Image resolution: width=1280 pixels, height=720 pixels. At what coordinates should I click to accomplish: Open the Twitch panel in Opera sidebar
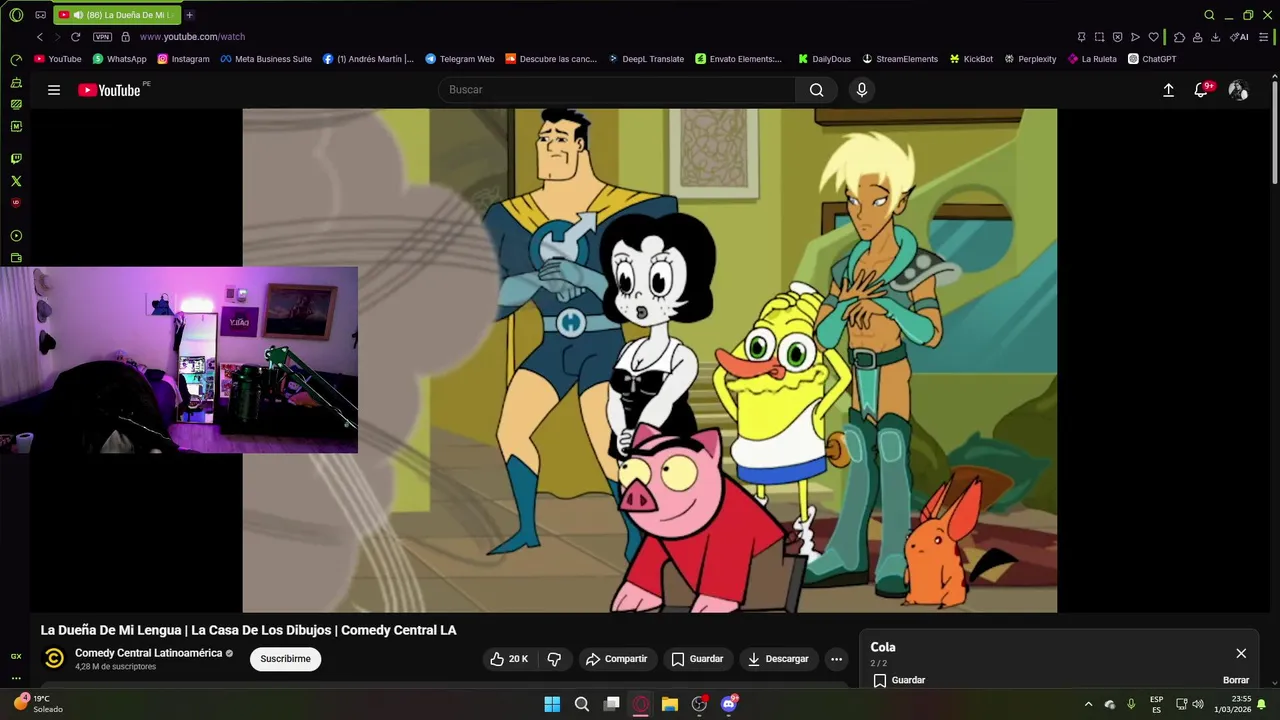point(16,158)
